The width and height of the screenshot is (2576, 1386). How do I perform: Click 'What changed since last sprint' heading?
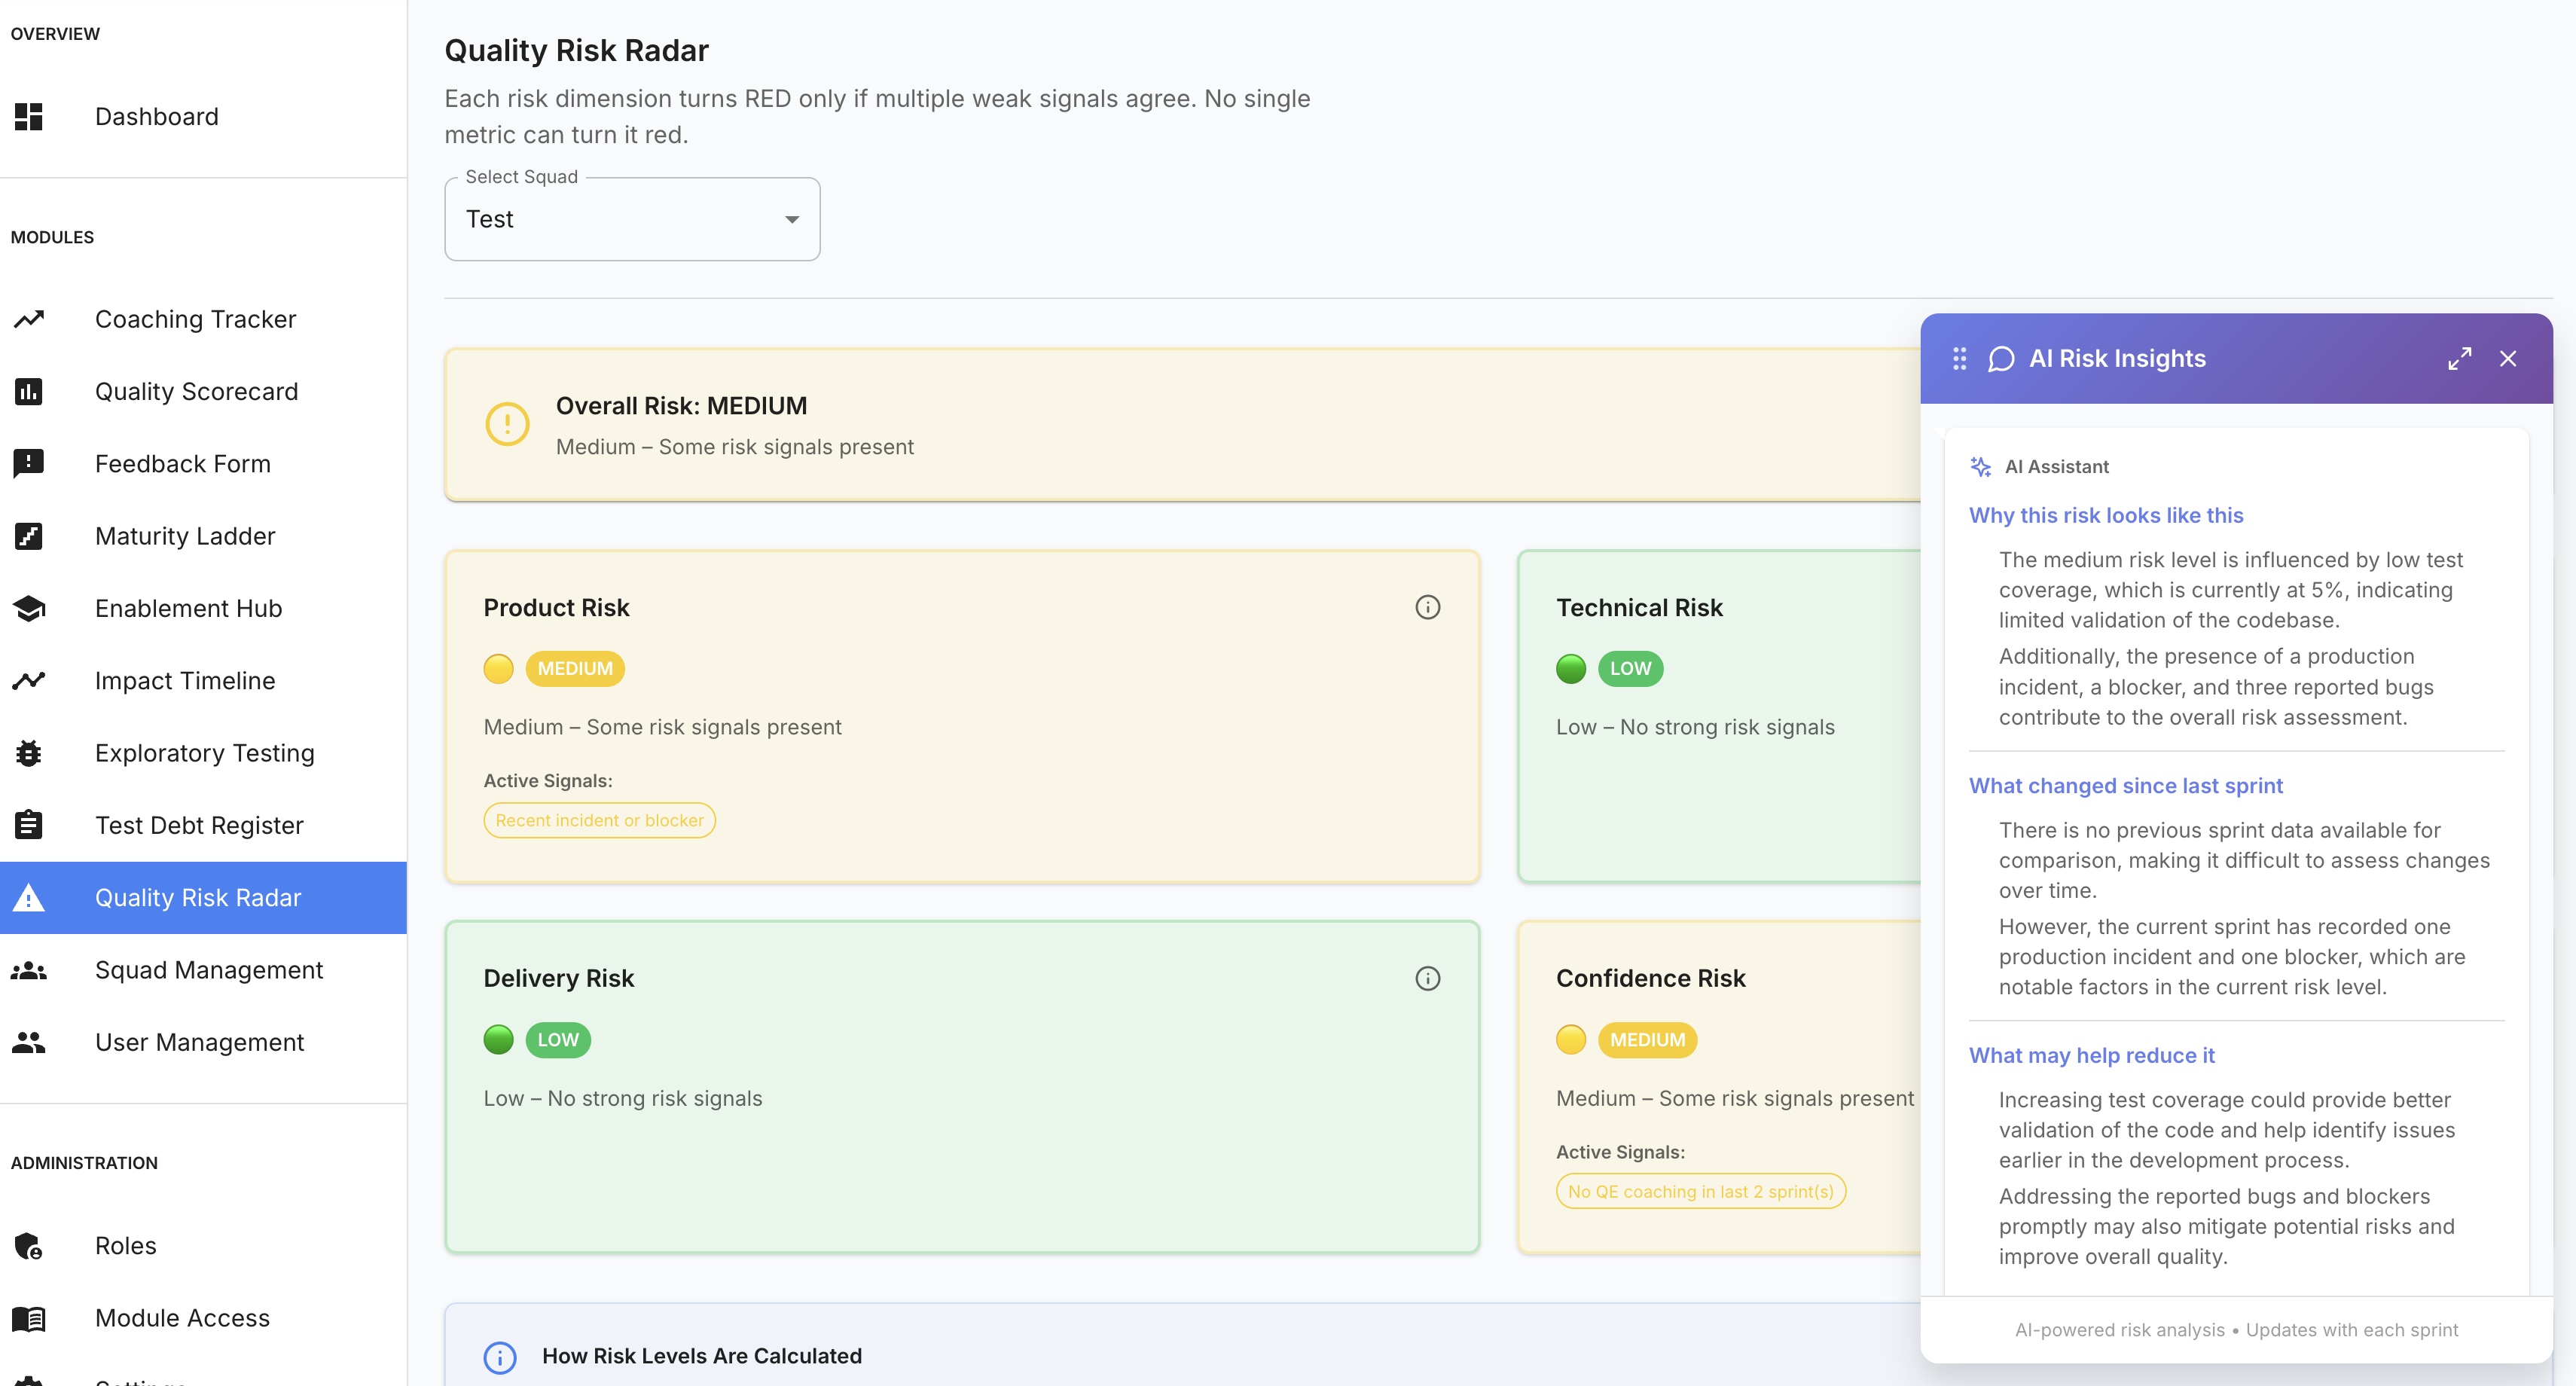click(2126, 786)
